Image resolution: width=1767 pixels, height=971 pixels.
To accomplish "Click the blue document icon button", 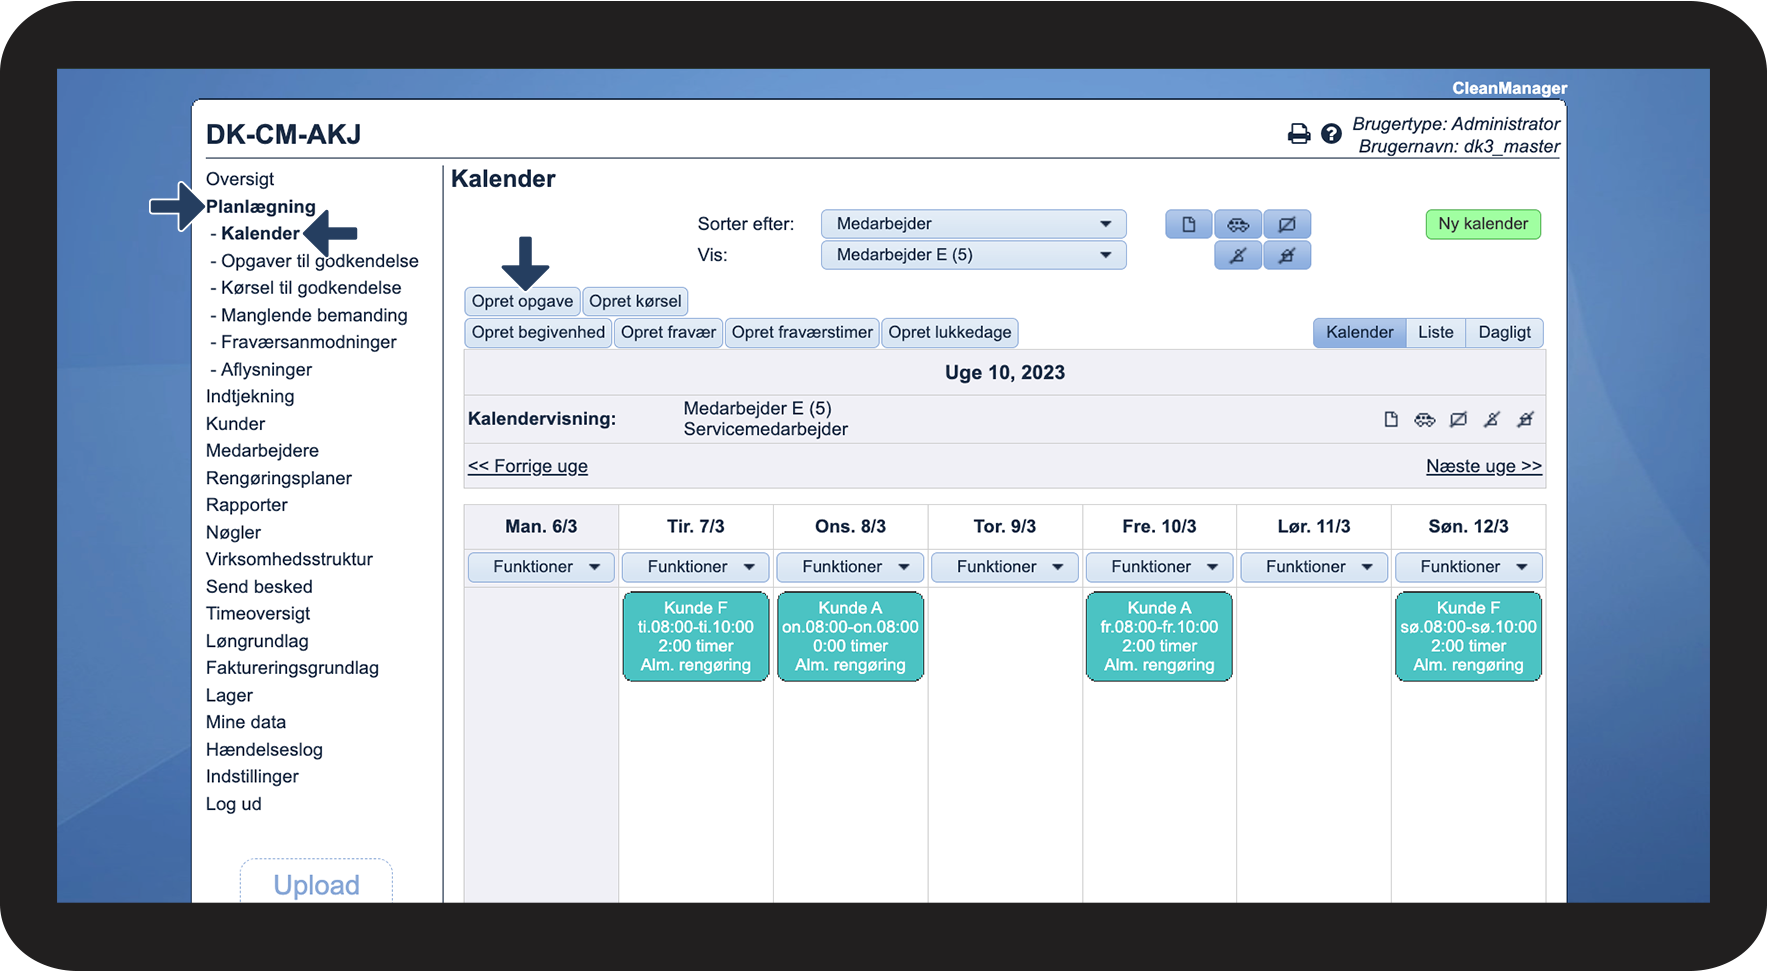I will [x=1189, y=224].
